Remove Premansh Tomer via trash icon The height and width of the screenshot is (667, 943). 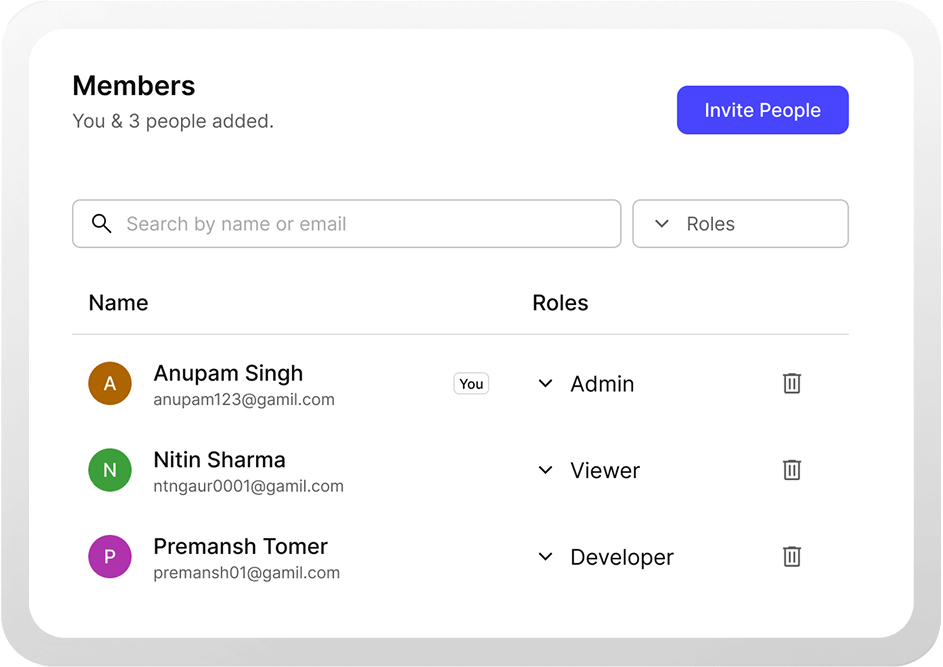tap(792, 557)
